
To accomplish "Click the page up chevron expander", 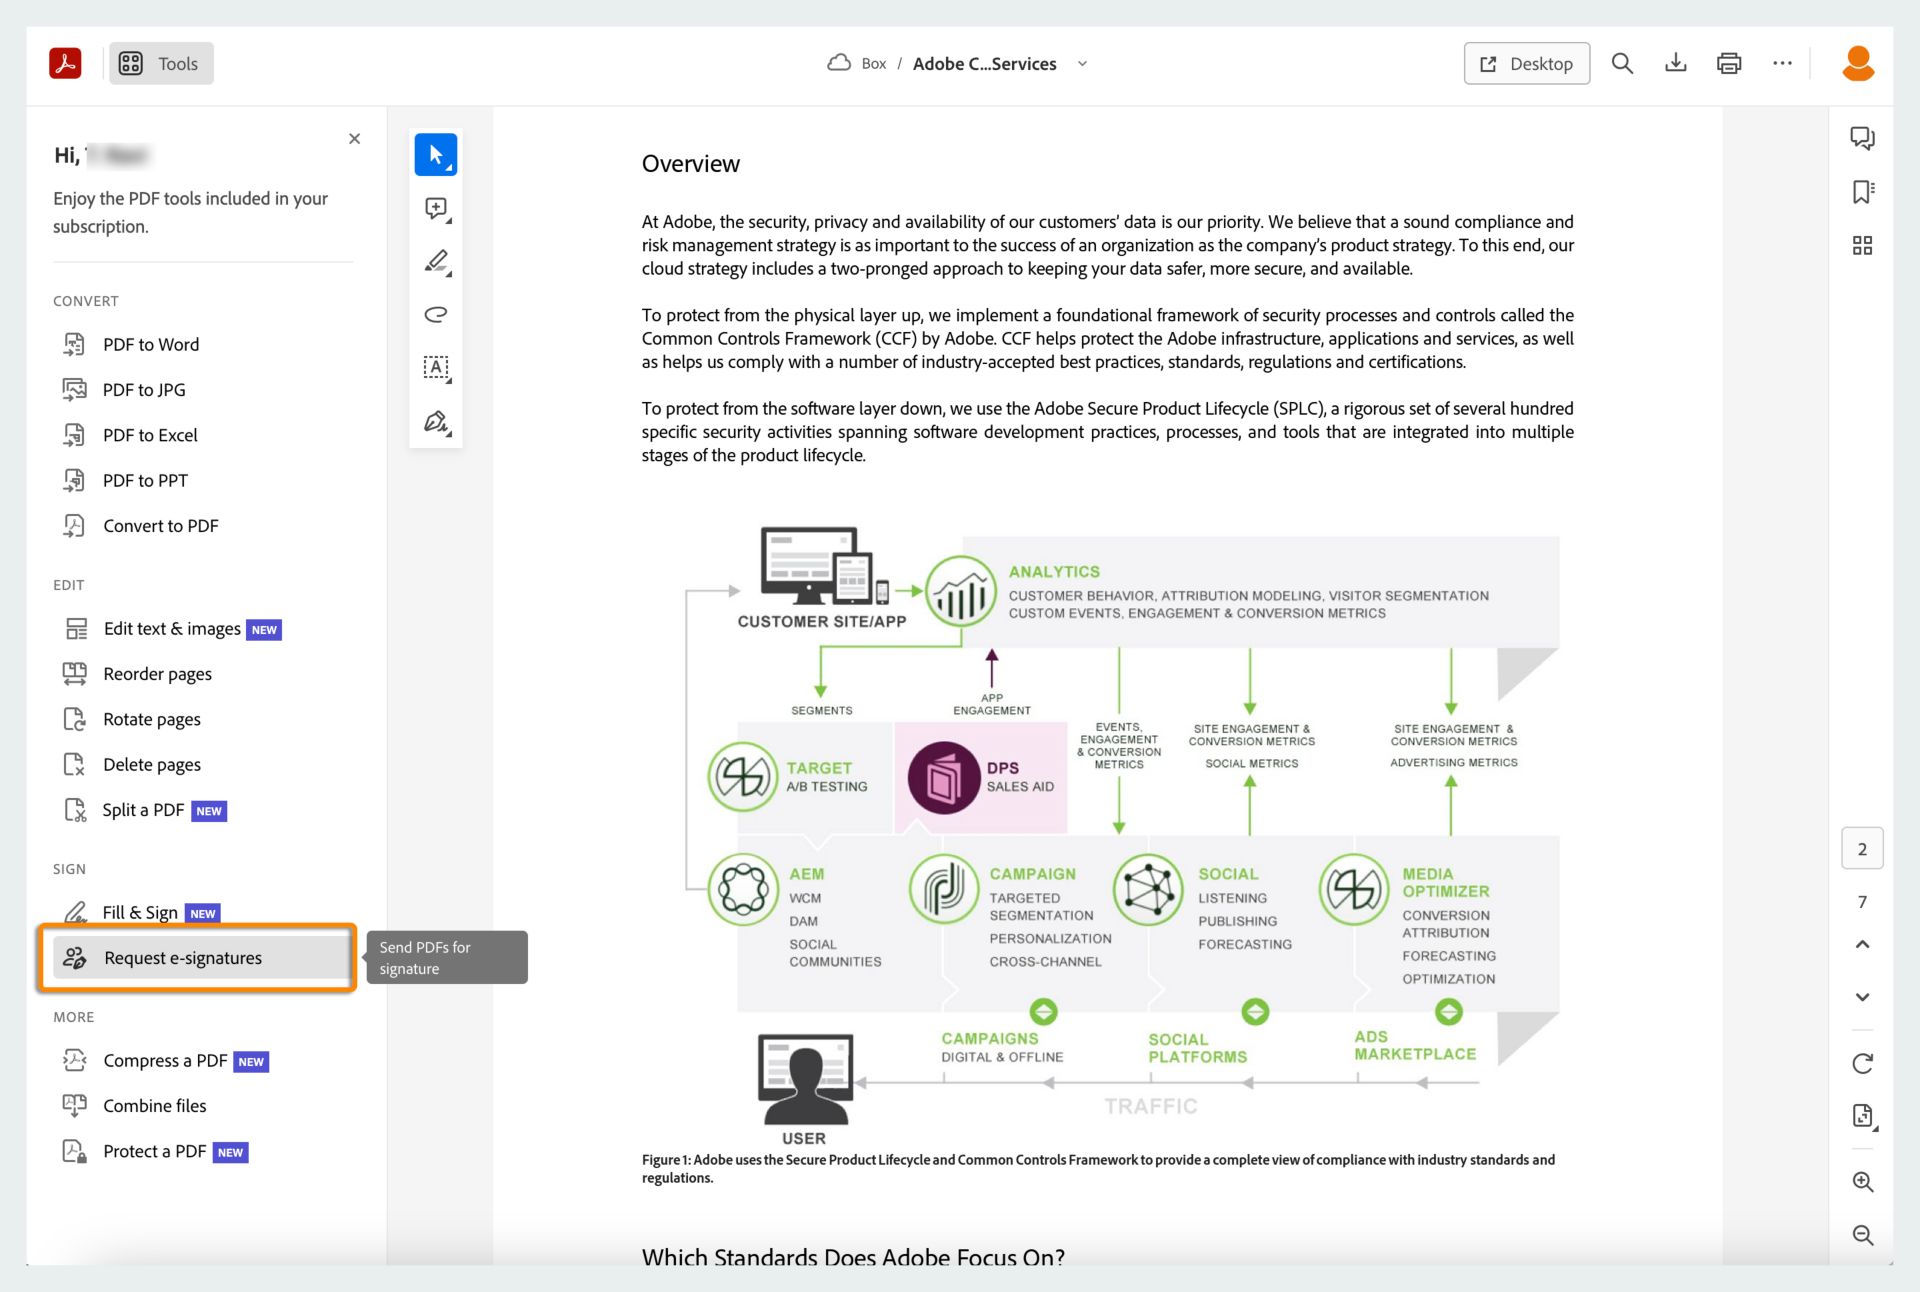I will (x=1862, y=944).
